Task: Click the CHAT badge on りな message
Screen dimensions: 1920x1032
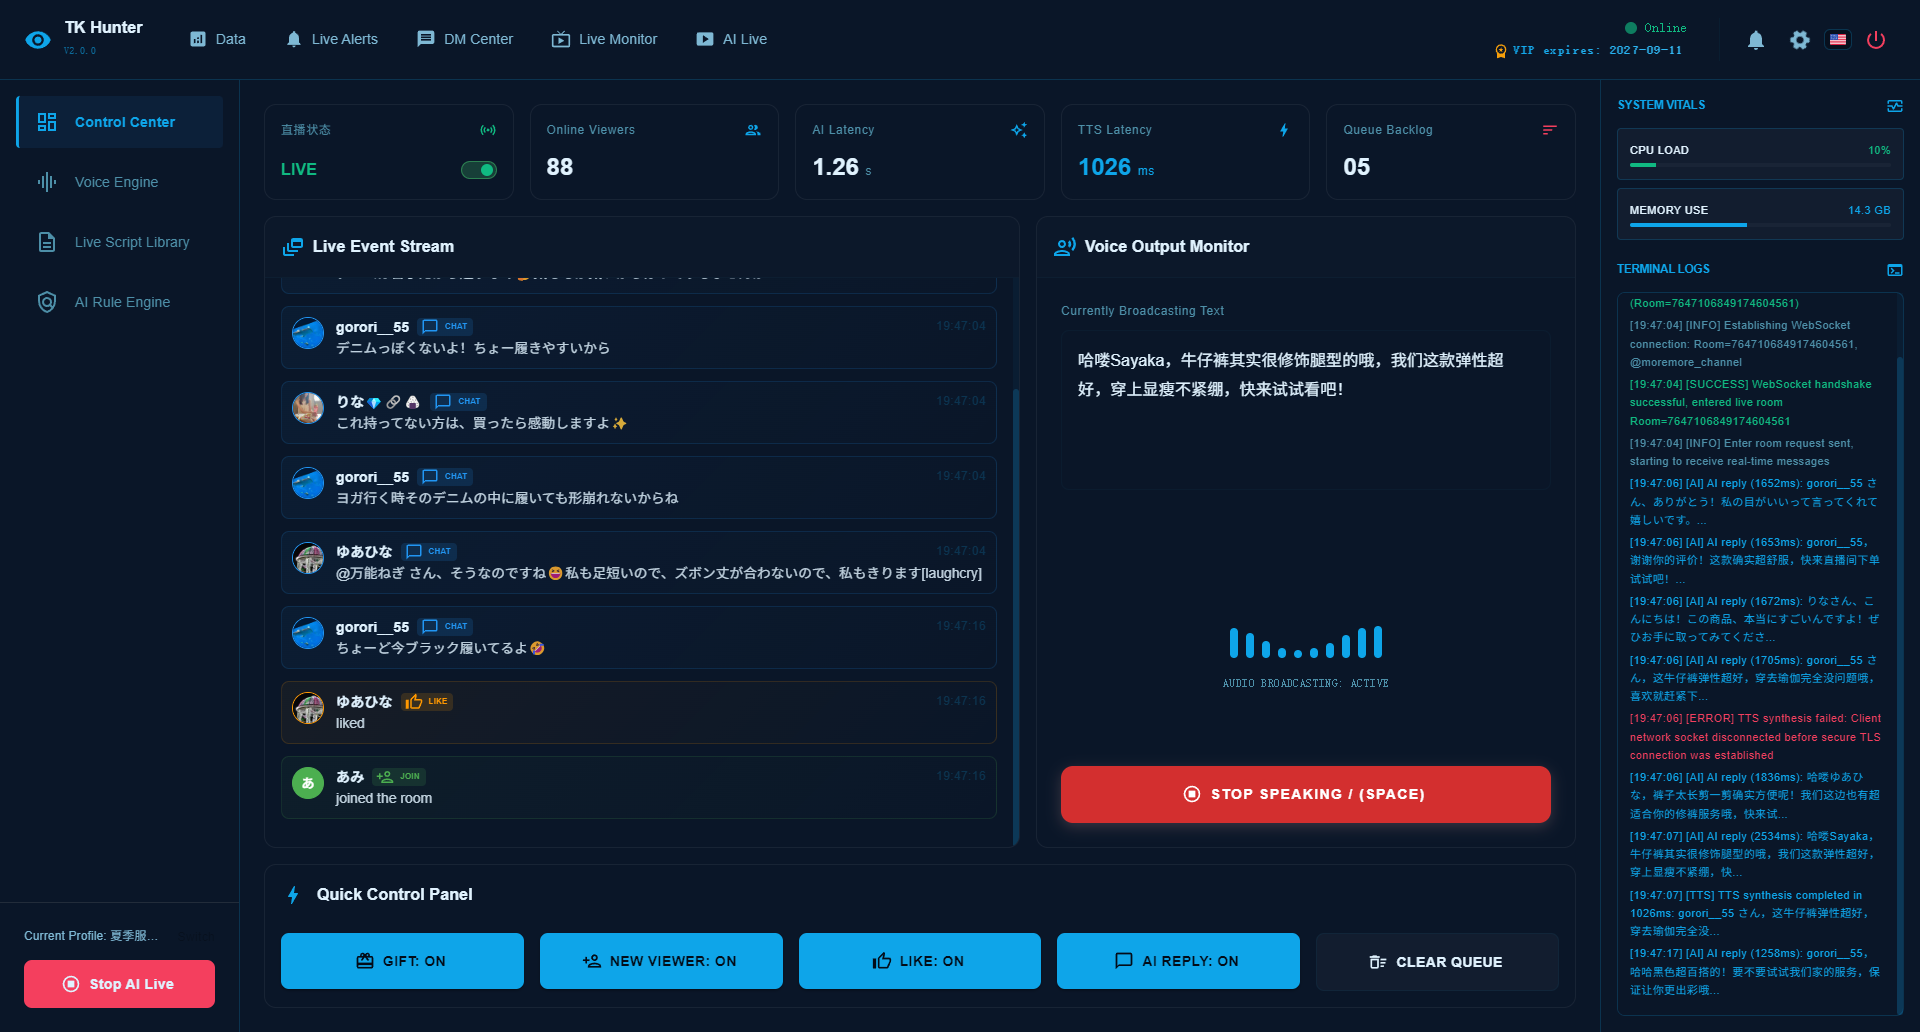Action: (458, 401)
